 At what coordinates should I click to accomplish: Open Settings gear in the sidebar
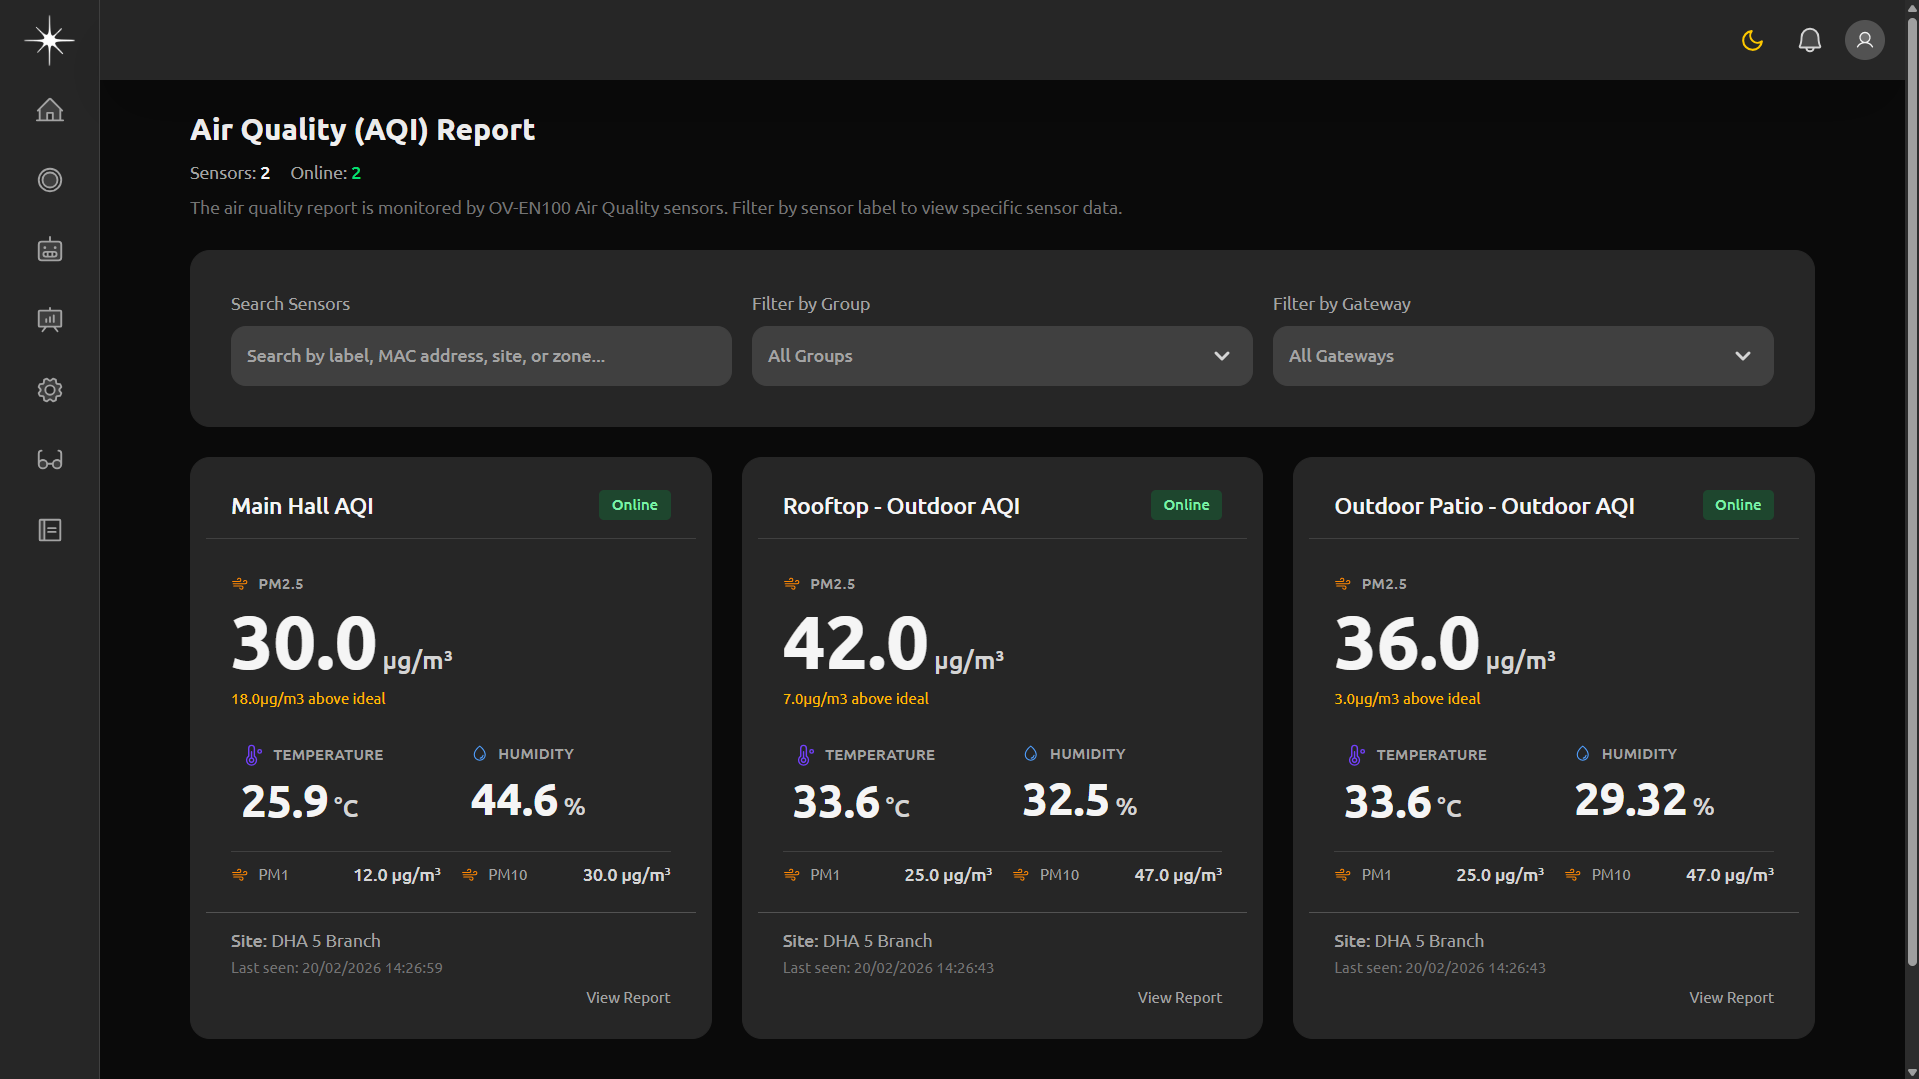click(x=49, y=390)
